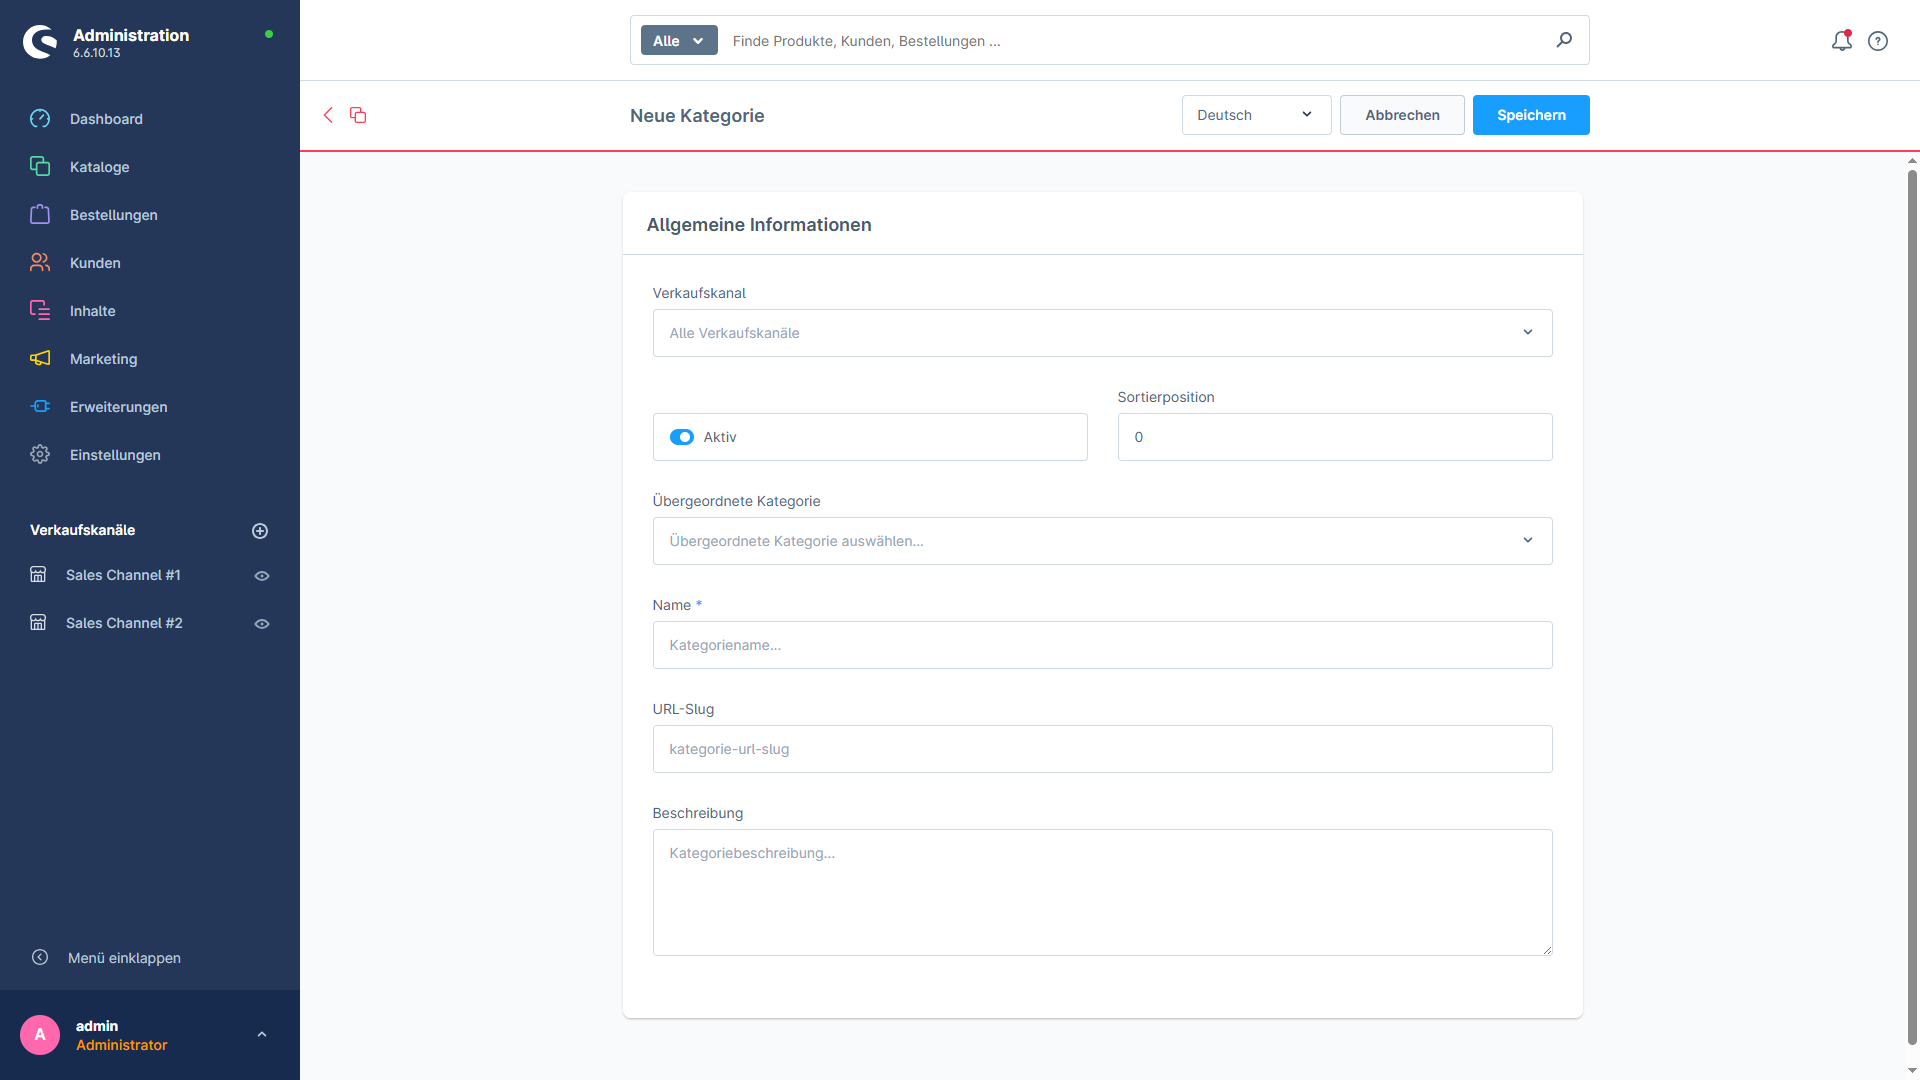The width and height of the screenshot is (1920, 1080).
Task: Open the Dashboard gauge icon
Action: 40,119
